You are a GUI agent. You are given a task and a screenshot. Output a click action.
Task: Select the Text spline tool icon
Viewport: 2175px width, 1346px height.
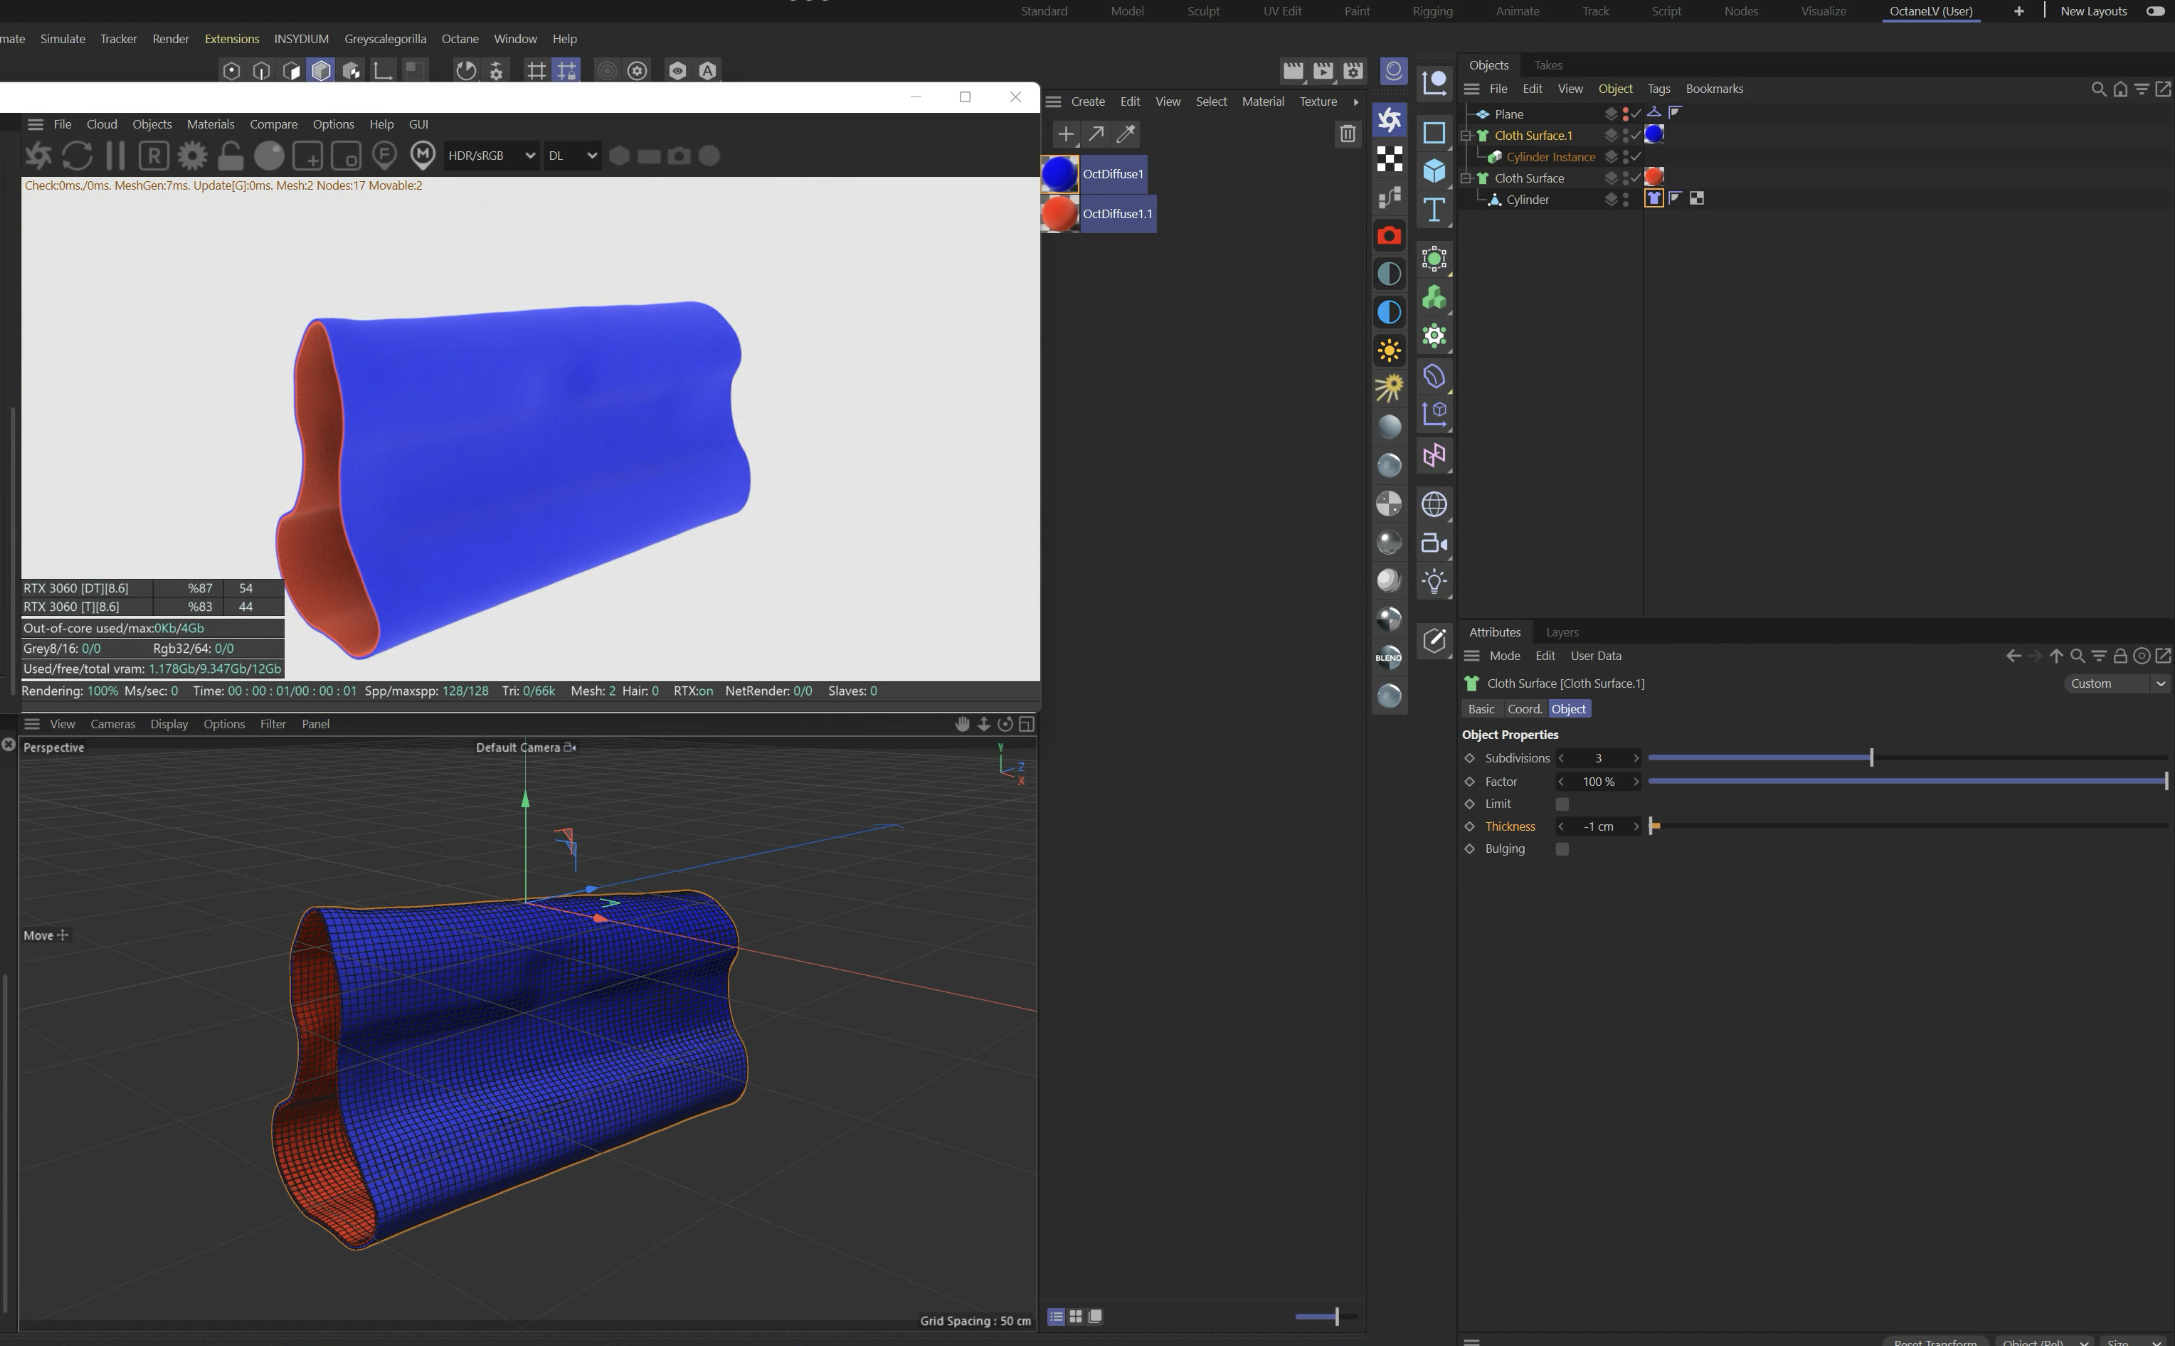(x=1434, y=210)
